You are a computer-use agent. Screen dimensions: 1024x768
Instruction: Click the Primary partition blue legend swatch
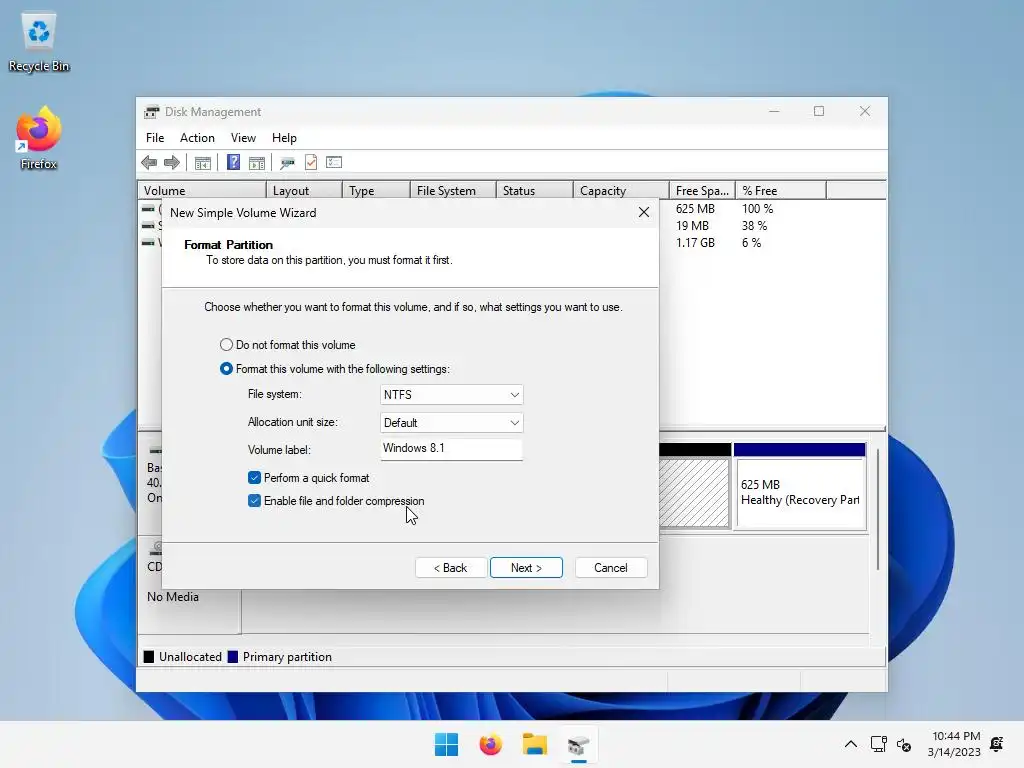[232, 657]
